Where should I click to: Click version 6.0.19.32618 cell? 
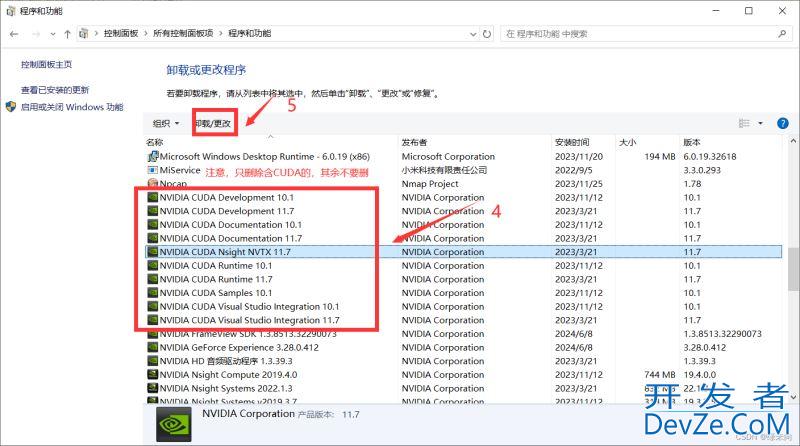point(710,156)
